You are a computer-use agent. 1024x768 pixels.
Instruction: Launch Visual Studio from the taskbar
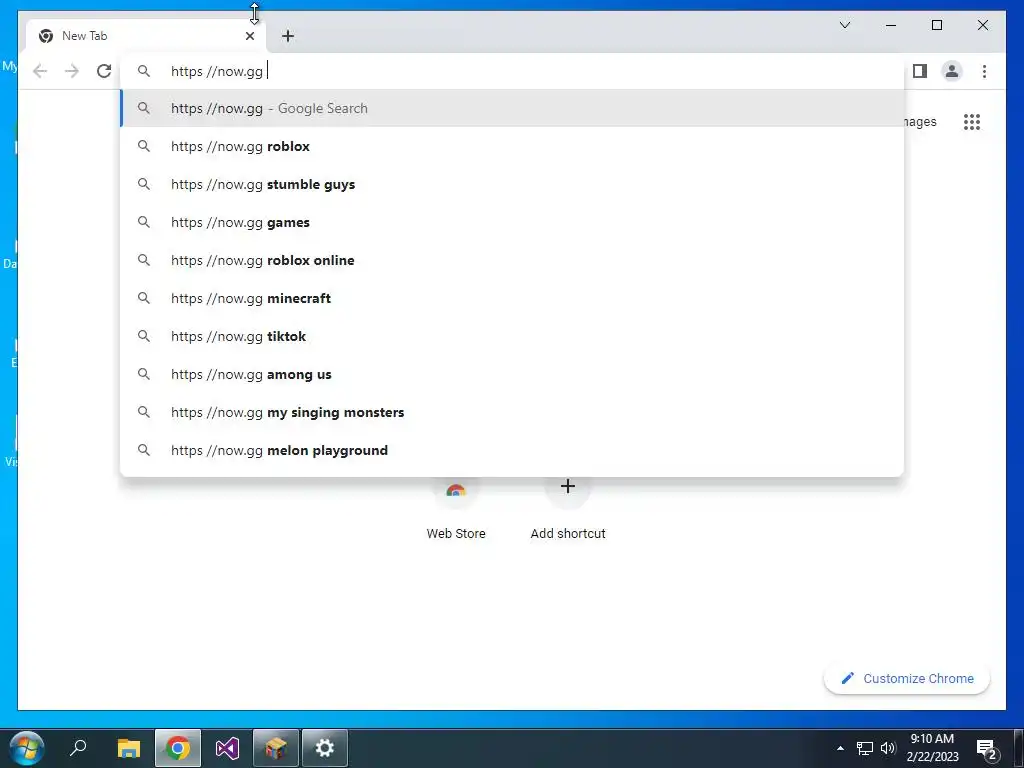point(227,748)
